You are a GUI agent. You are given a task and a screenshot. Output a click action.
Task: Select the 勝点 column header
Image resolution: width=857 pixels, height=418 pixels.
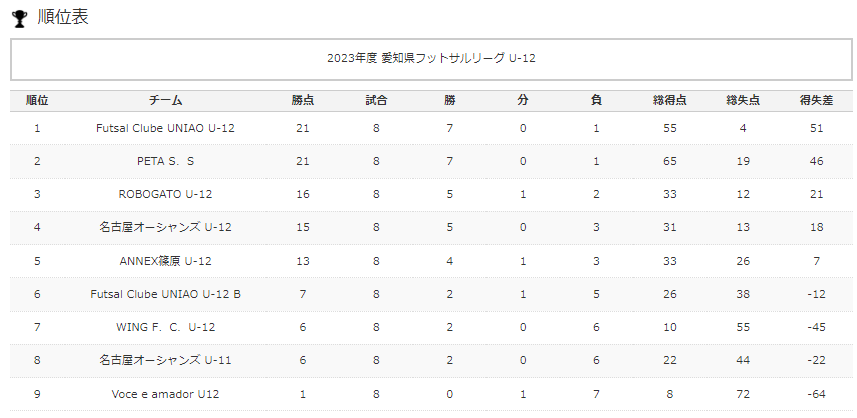pyautogui.click(x=303, y=101)
